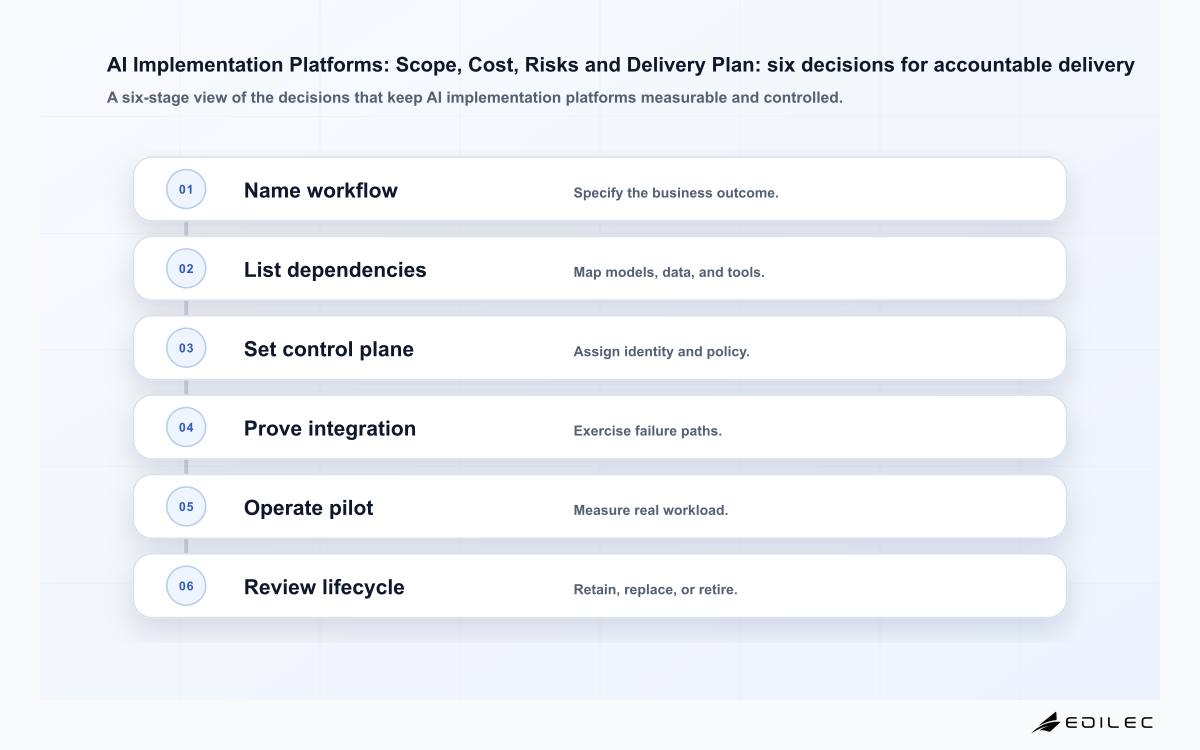The width and height of the screenshot is (1200, 750).
Task: Click the main slide title heading
Action: [x=621, y=65]
